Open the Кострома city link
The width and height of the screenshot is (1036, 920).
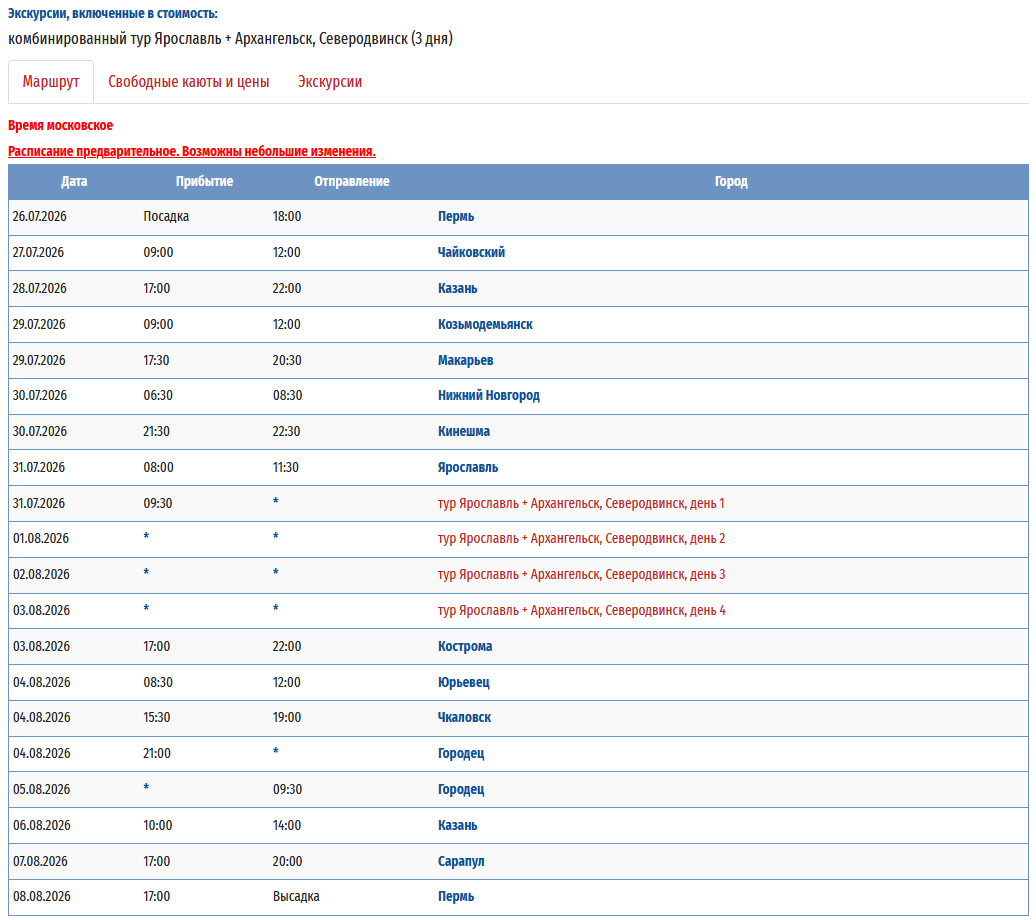465,647
